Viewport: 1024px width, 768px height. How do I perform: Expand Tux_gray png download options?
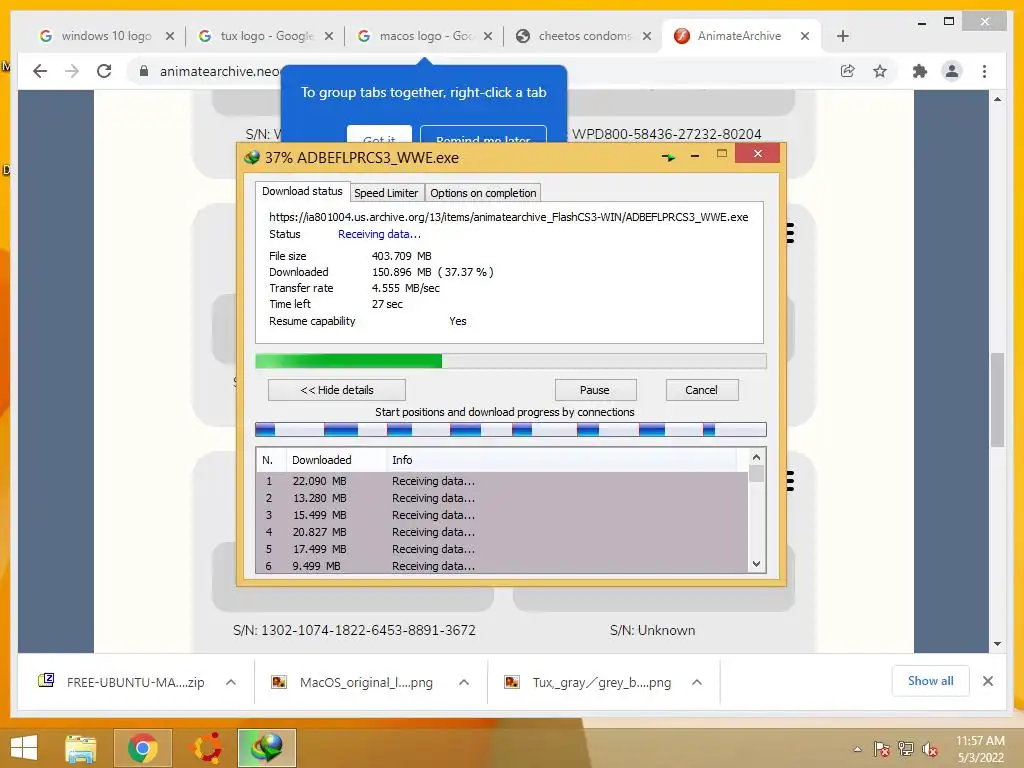(697, 682)
